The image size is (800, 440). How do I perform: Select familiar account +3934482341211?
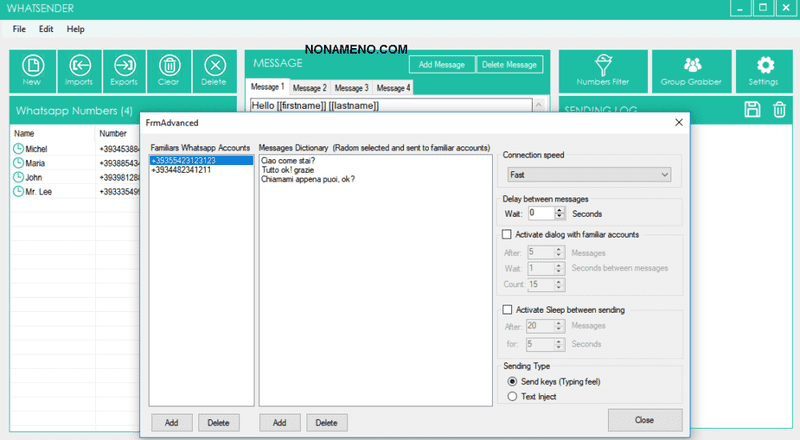pos(181,170)
